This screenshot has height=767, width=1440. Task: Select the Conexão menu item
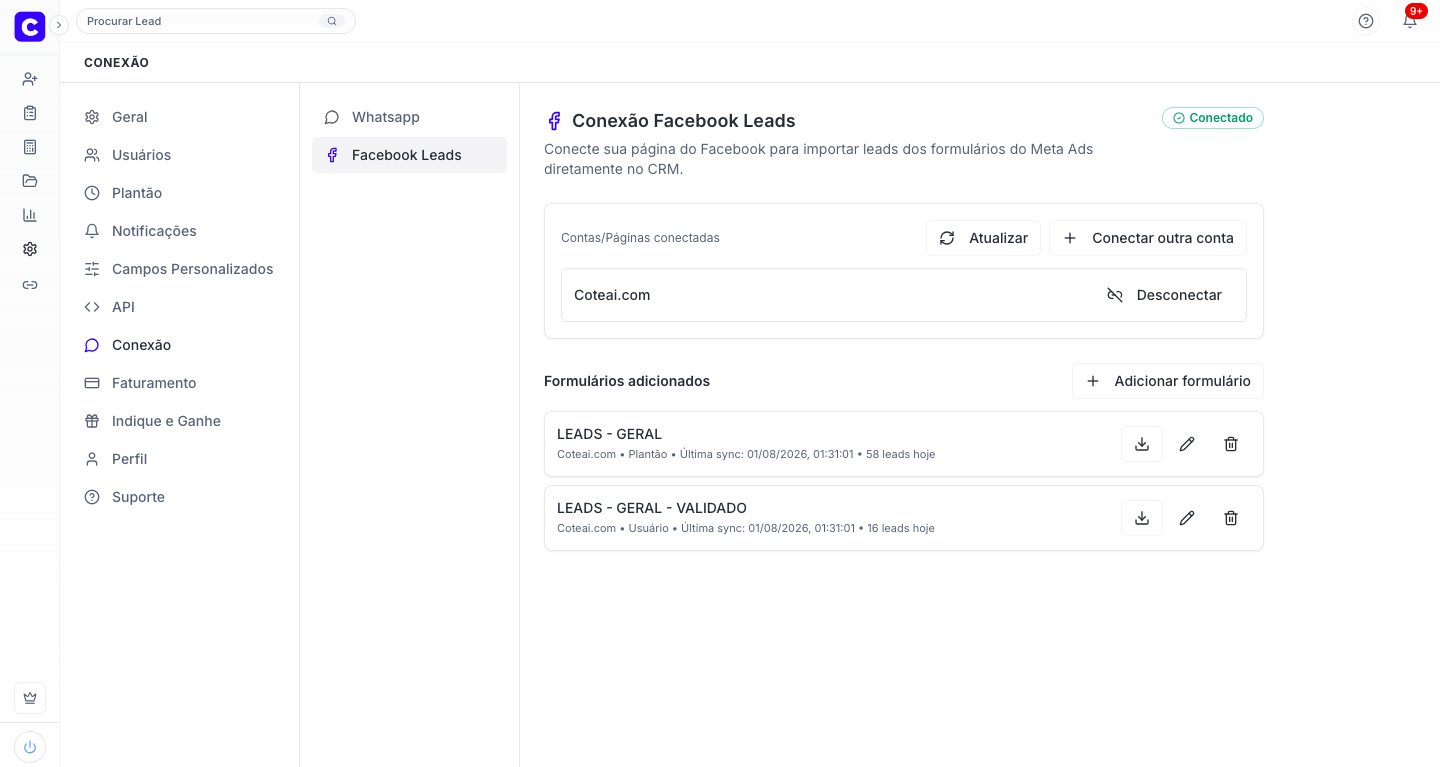pyautogui.click(x=180, y=345)
